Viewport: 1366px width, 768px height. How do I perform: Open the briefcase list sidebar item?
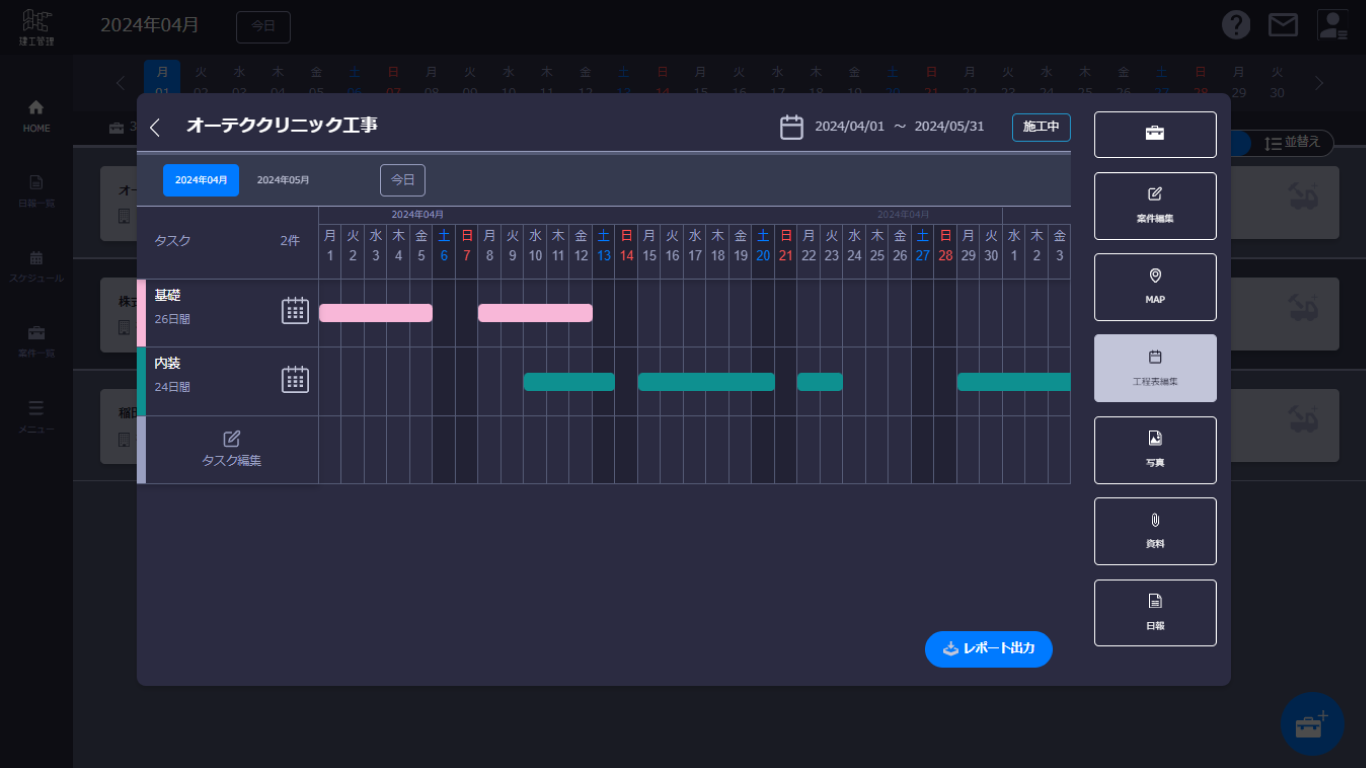(36, 340)
